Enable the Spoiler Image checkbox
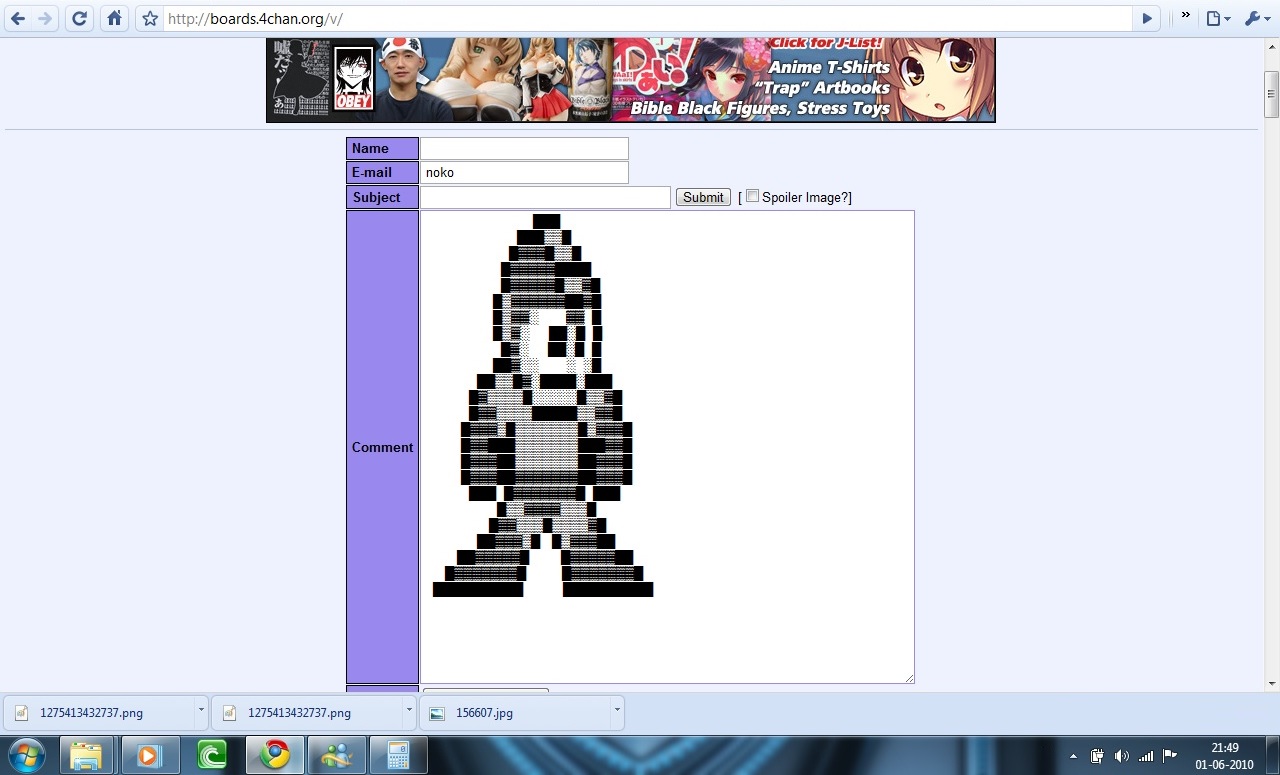1280x775 pixels. click(753, 196)
